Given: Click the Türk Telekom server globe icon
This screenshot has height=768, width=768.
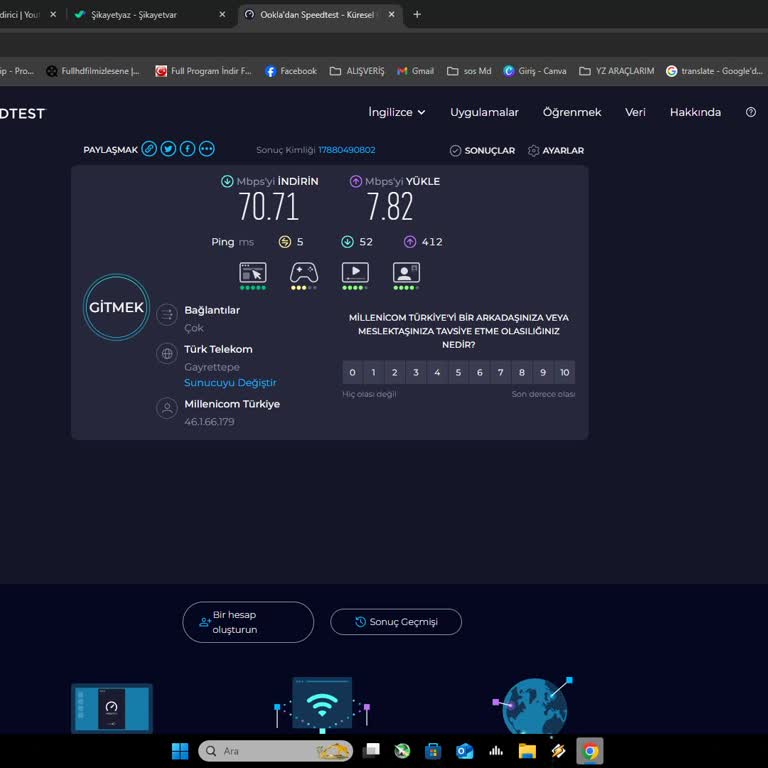Looking at the screenshot, I should (x=167, y=353).
